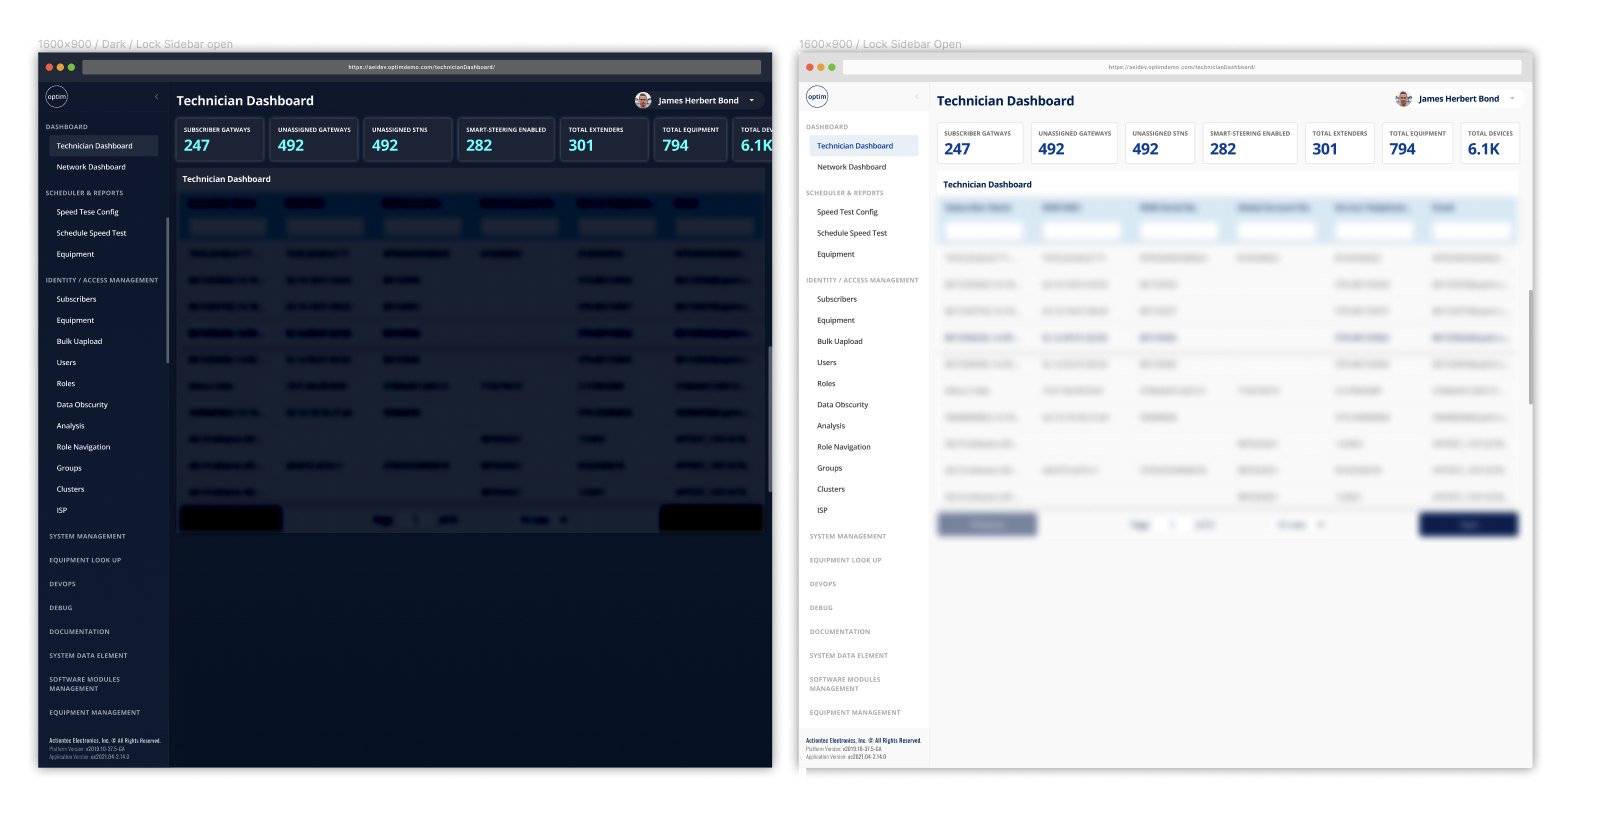1611x820 pixels.
Task: Expand System Management in the light sidebar
Action: tap(848, 536)
